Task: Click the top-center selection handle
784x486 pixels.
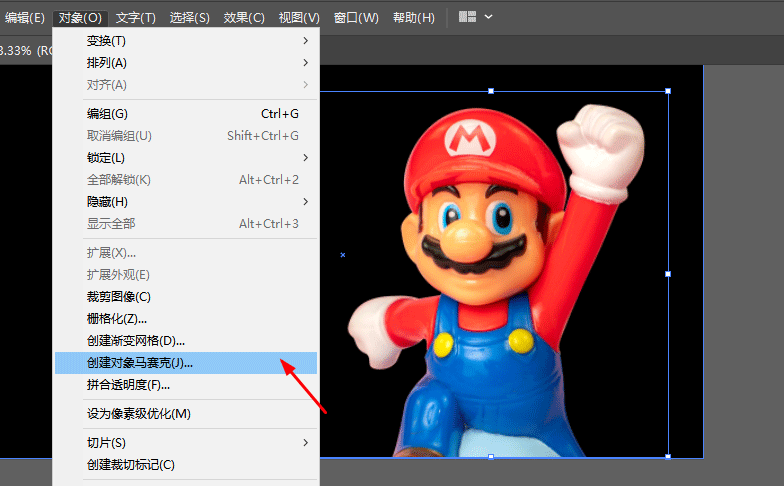Action: tap(491, 91)
